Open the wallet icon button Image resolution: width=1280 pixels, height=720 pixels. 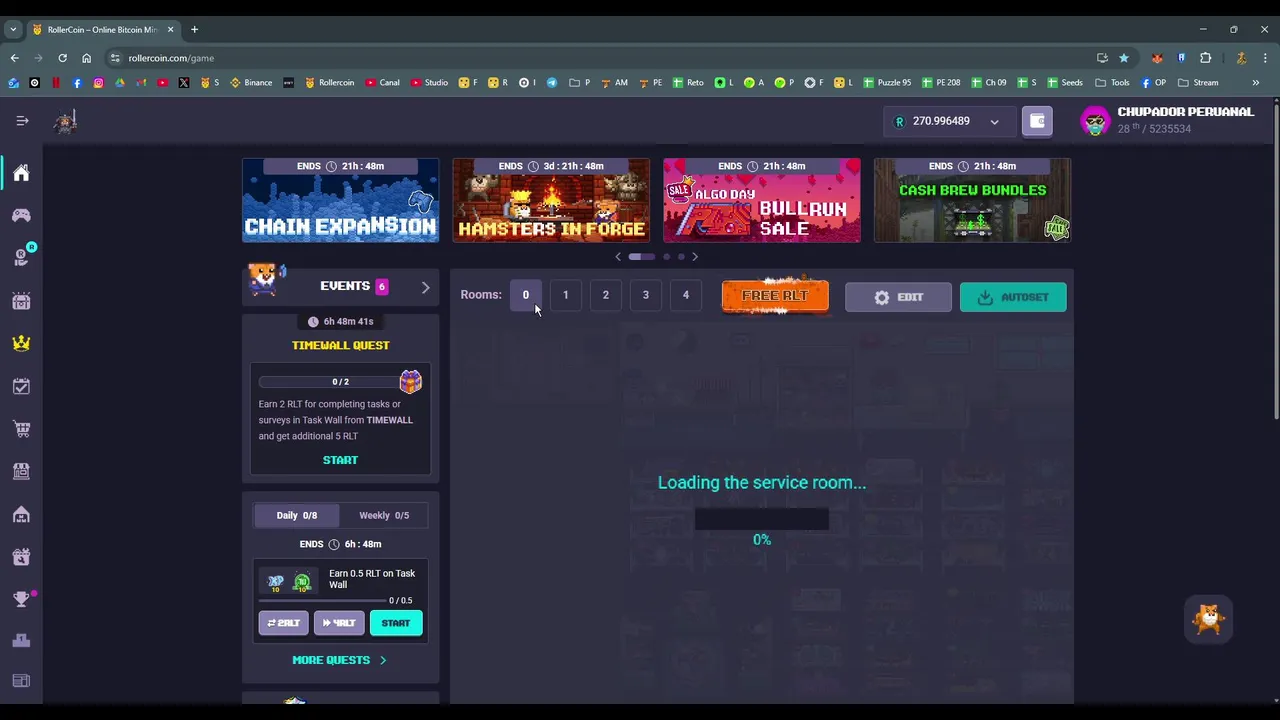[1037, 121]
